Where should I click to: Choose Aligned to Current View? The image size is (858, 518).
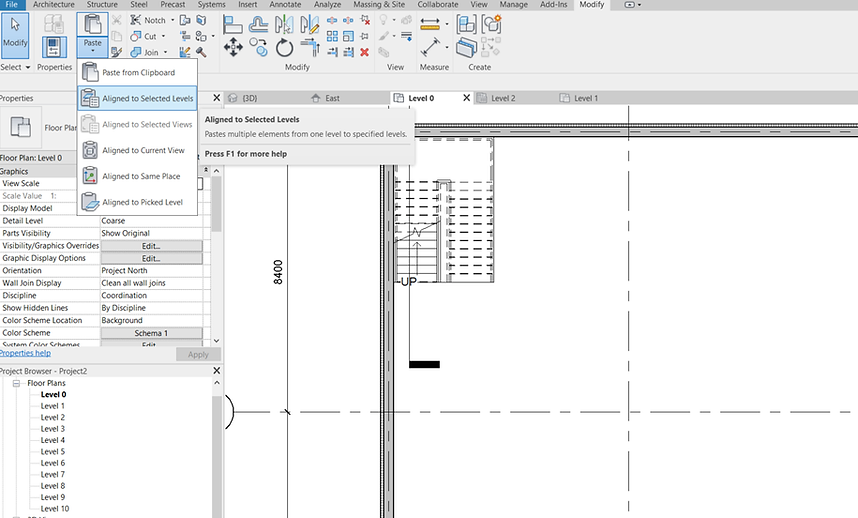(x=137, y=150)
